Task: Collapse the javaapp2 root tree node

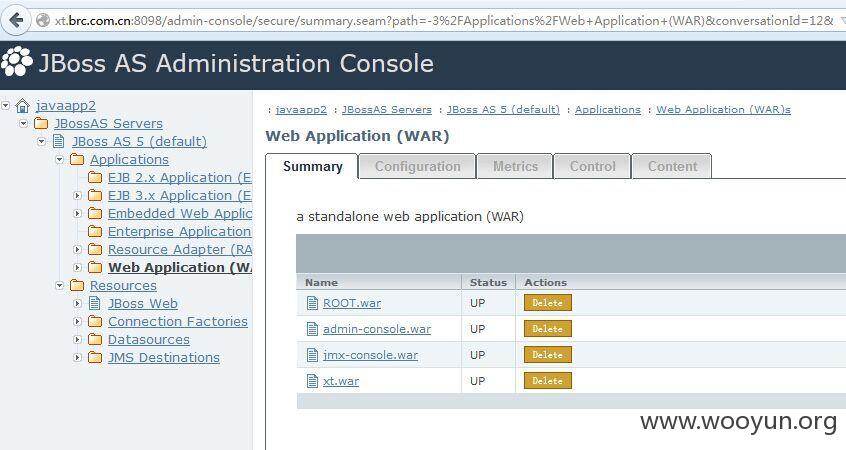Action: (6, 105)
